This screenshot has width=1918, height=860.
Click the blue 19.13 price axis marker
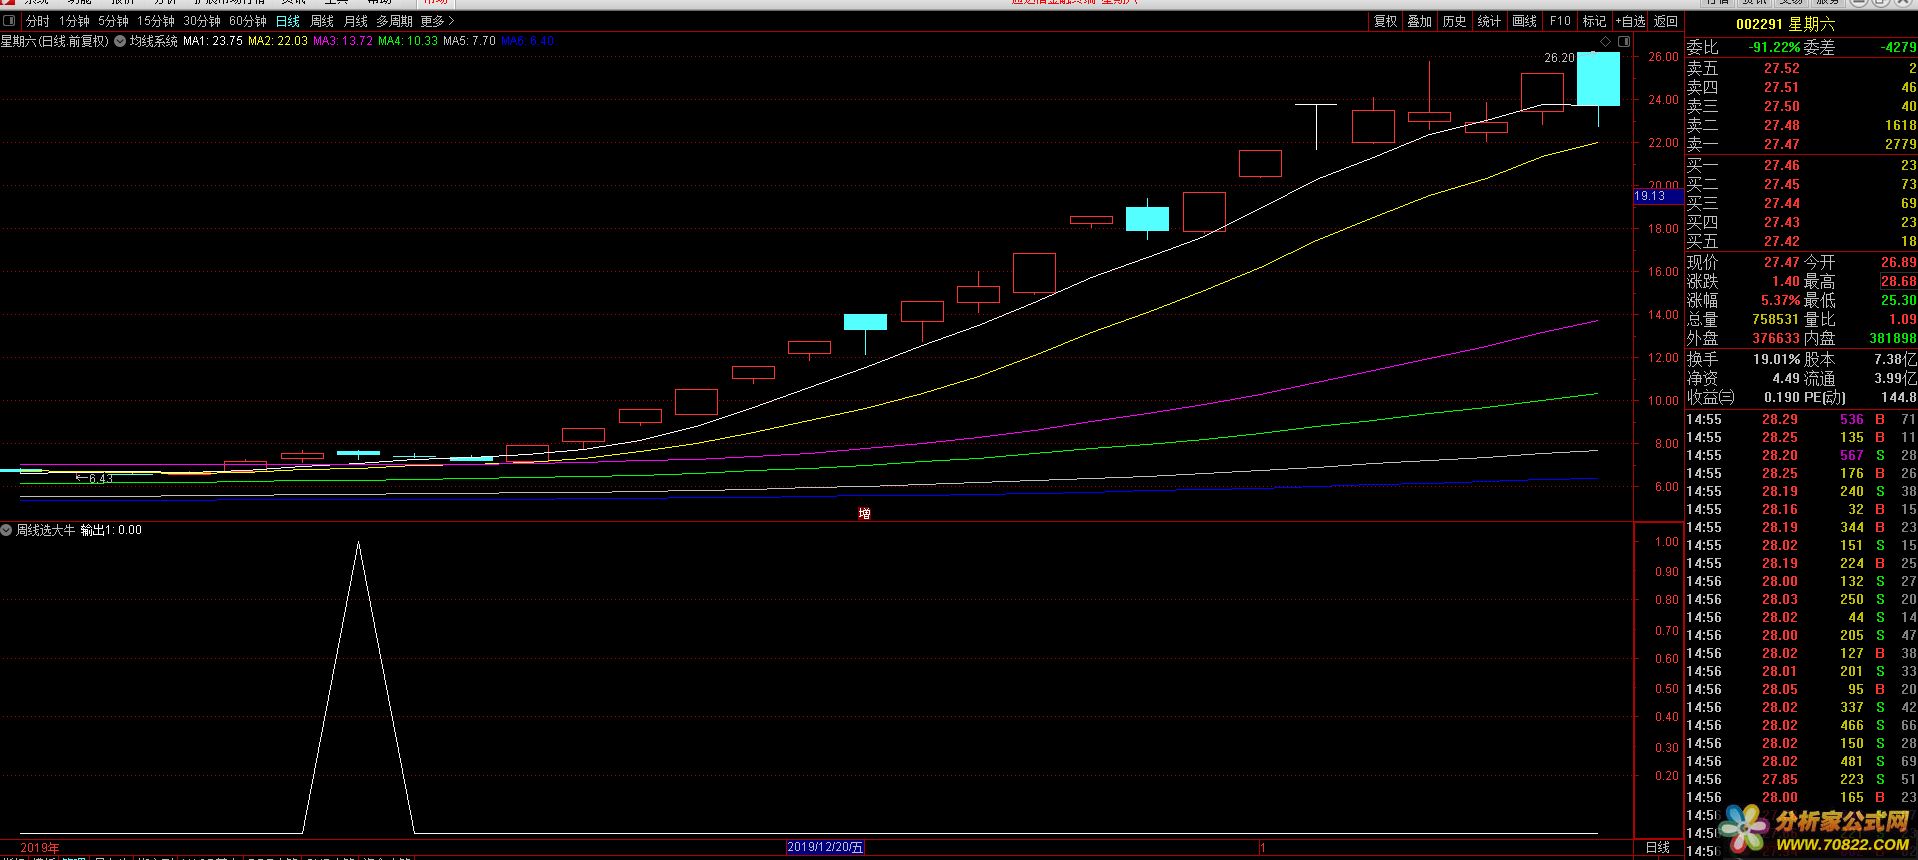point(1656,196)
